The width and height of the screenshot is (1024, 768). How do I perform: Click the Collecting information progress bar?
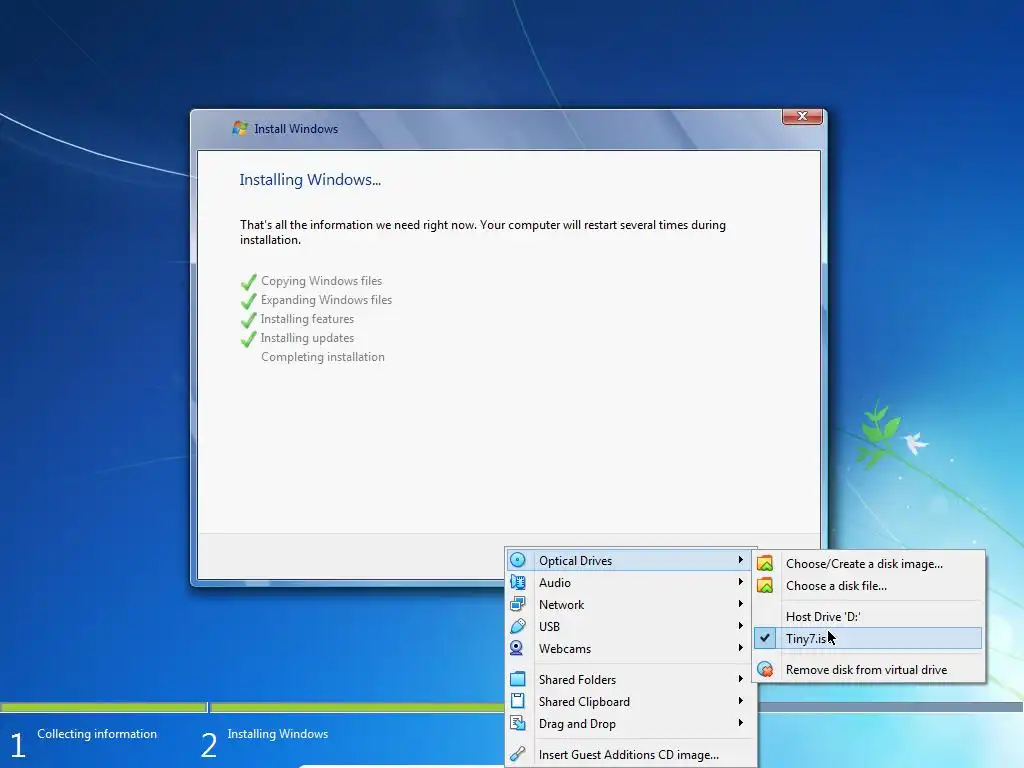[x=103, y=707]
